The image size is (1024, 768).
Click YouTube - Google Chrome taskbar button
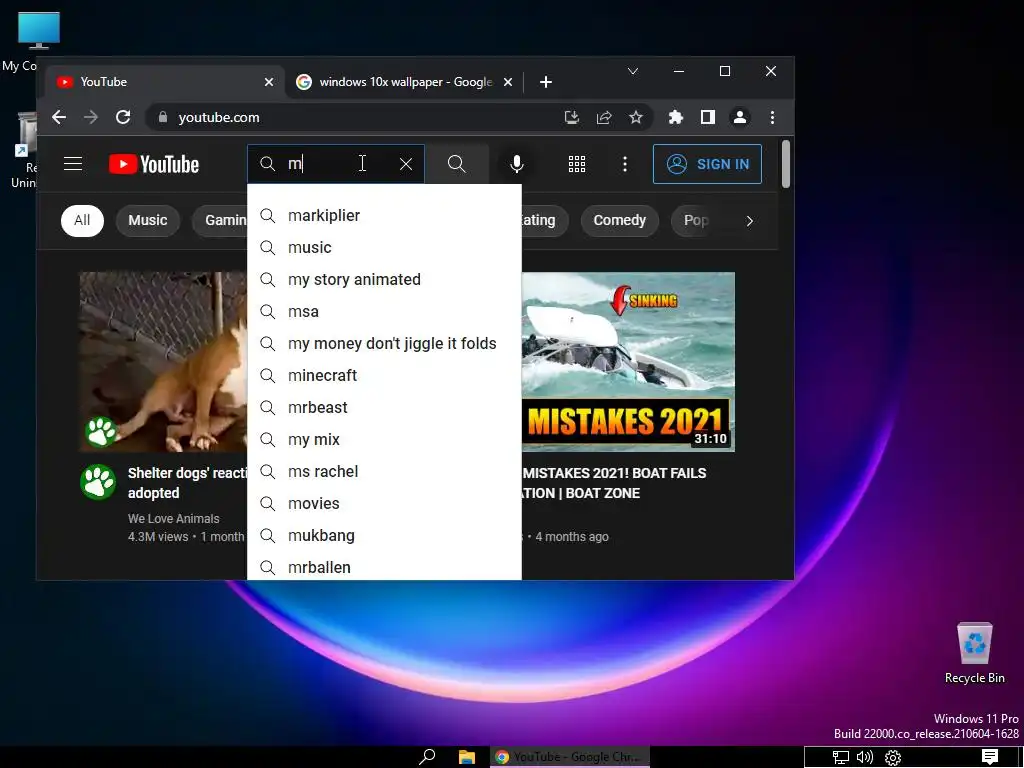click(569, 757)
